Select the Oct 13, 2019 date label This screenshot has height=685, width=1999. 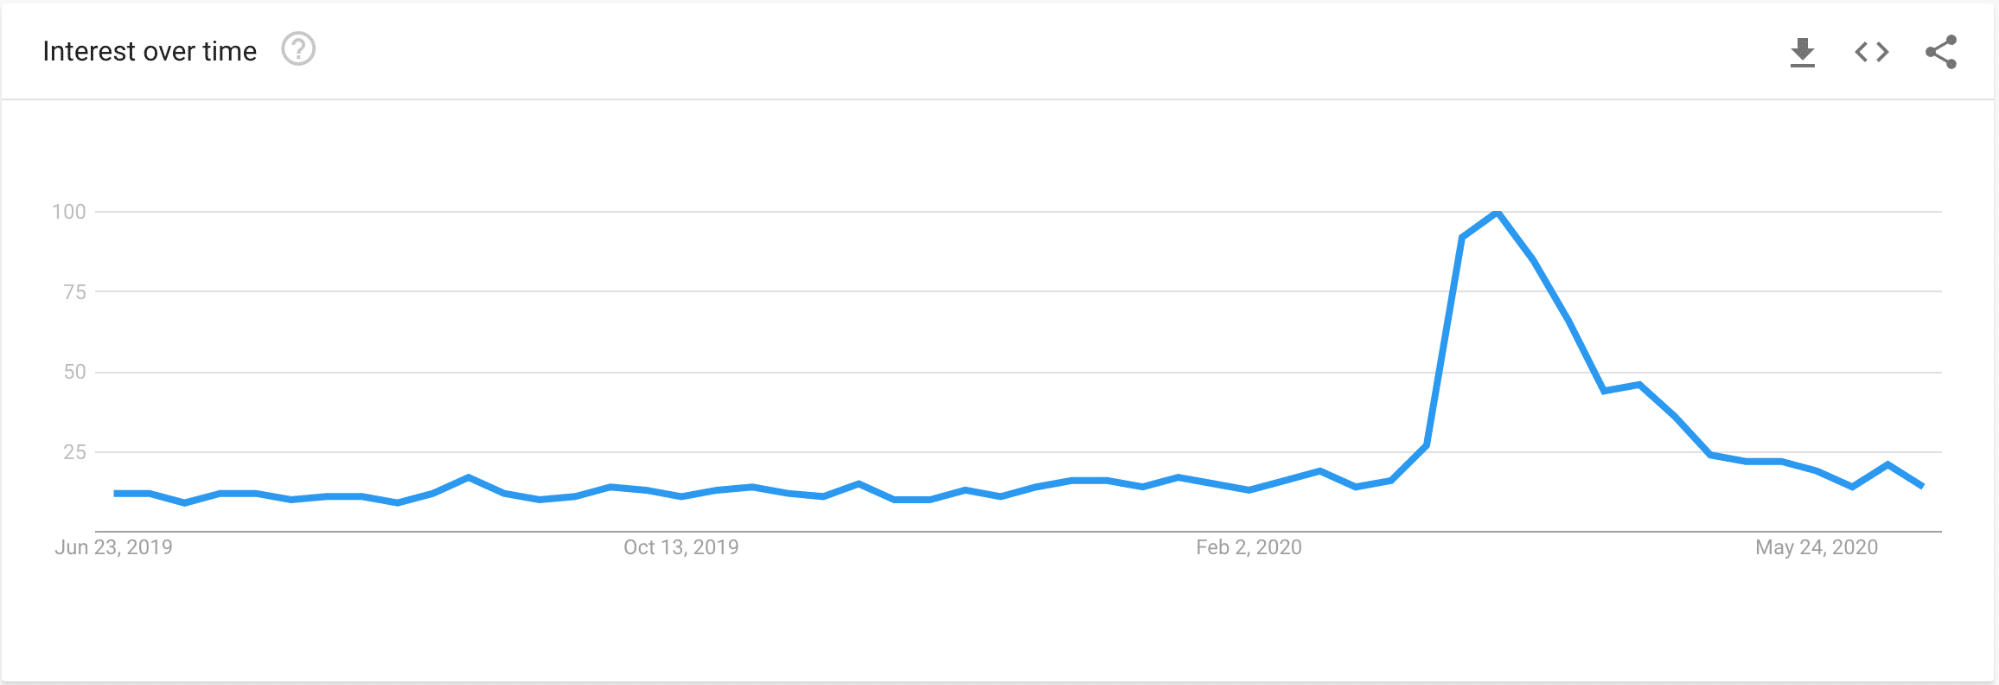[681, 547]
